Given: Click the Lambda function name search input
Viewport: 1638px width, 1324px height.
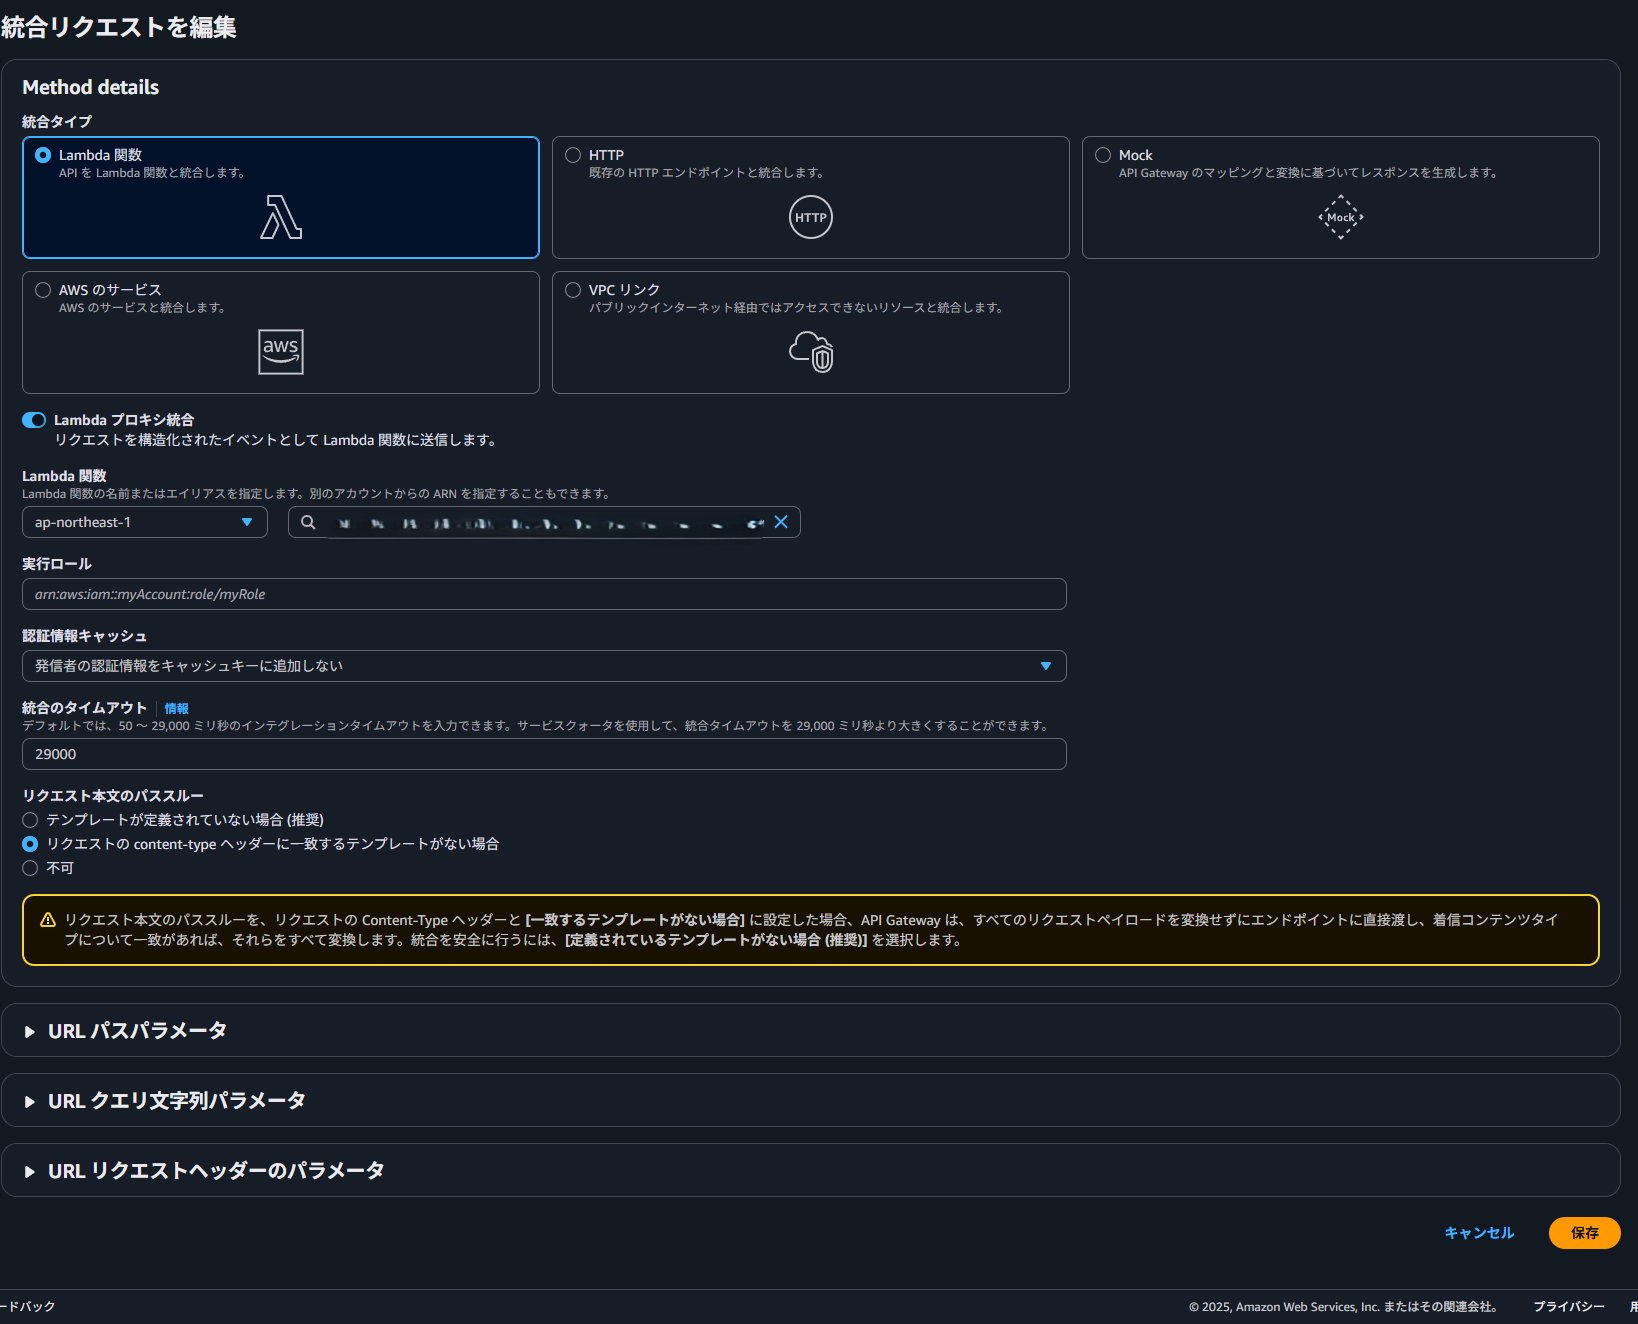Looking at the screenshot, I should [x=544, y=522].
